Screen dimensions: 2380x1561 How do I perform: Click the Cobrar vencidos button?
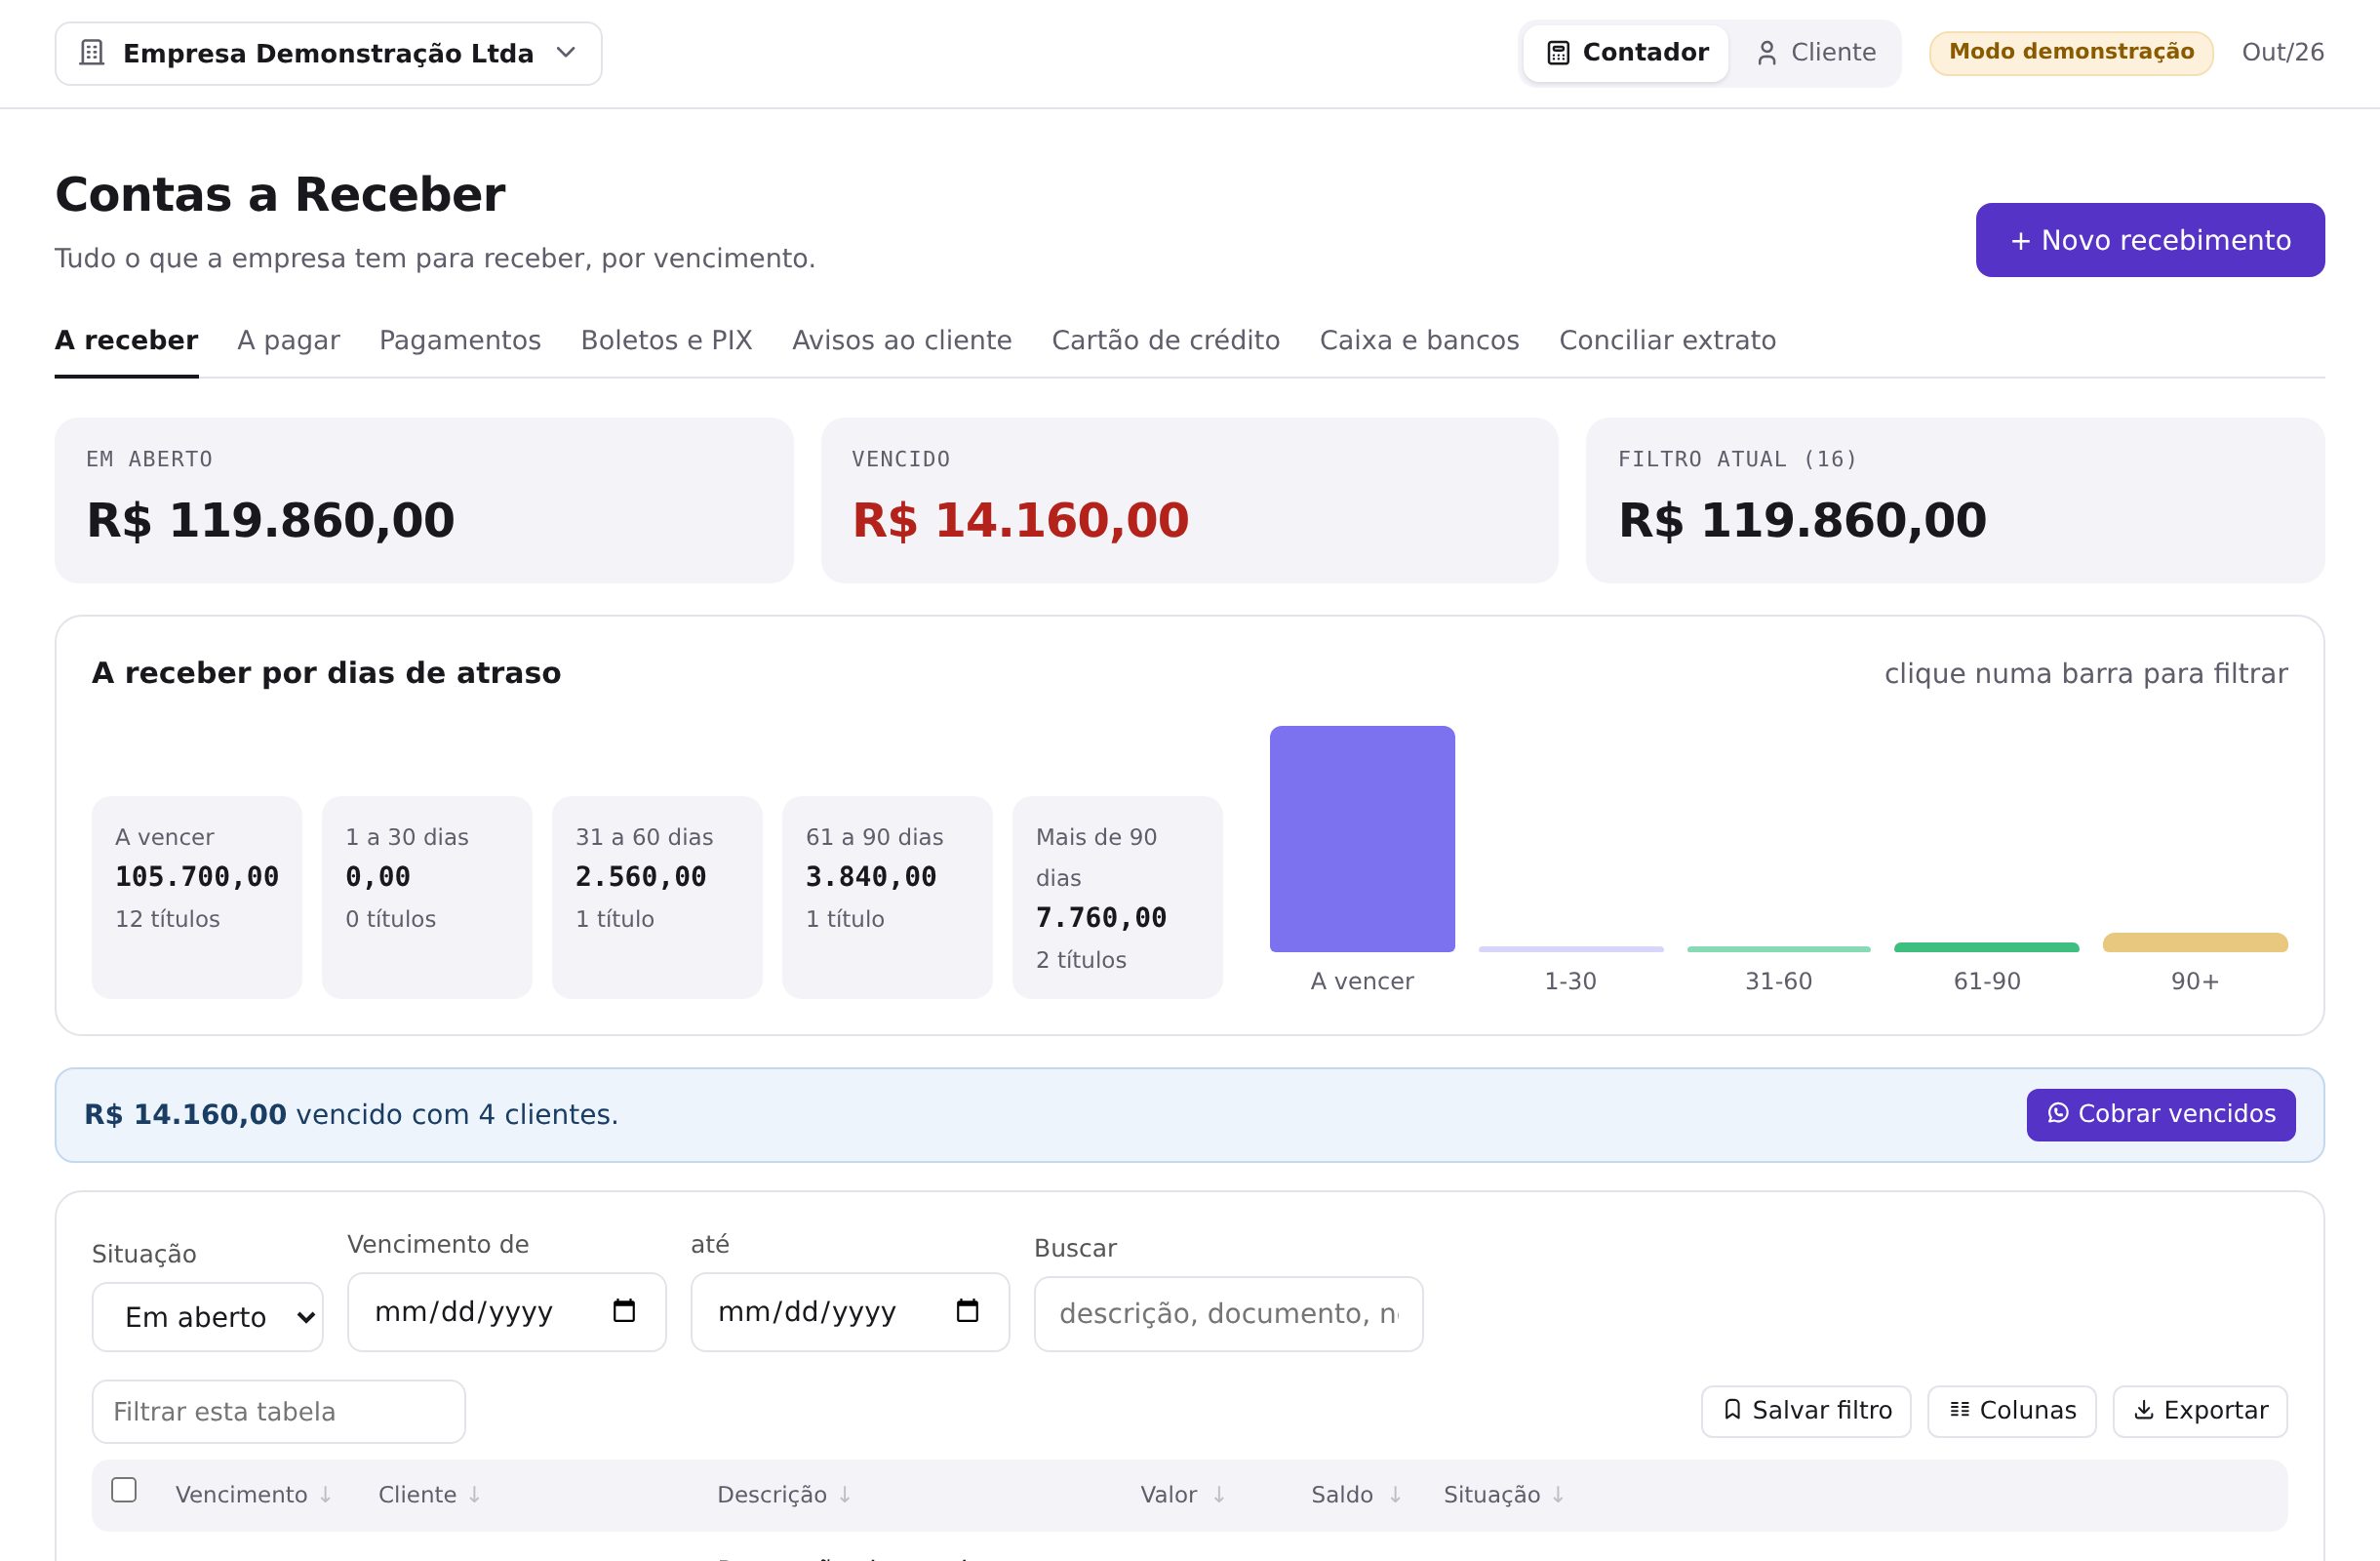2161,1114
